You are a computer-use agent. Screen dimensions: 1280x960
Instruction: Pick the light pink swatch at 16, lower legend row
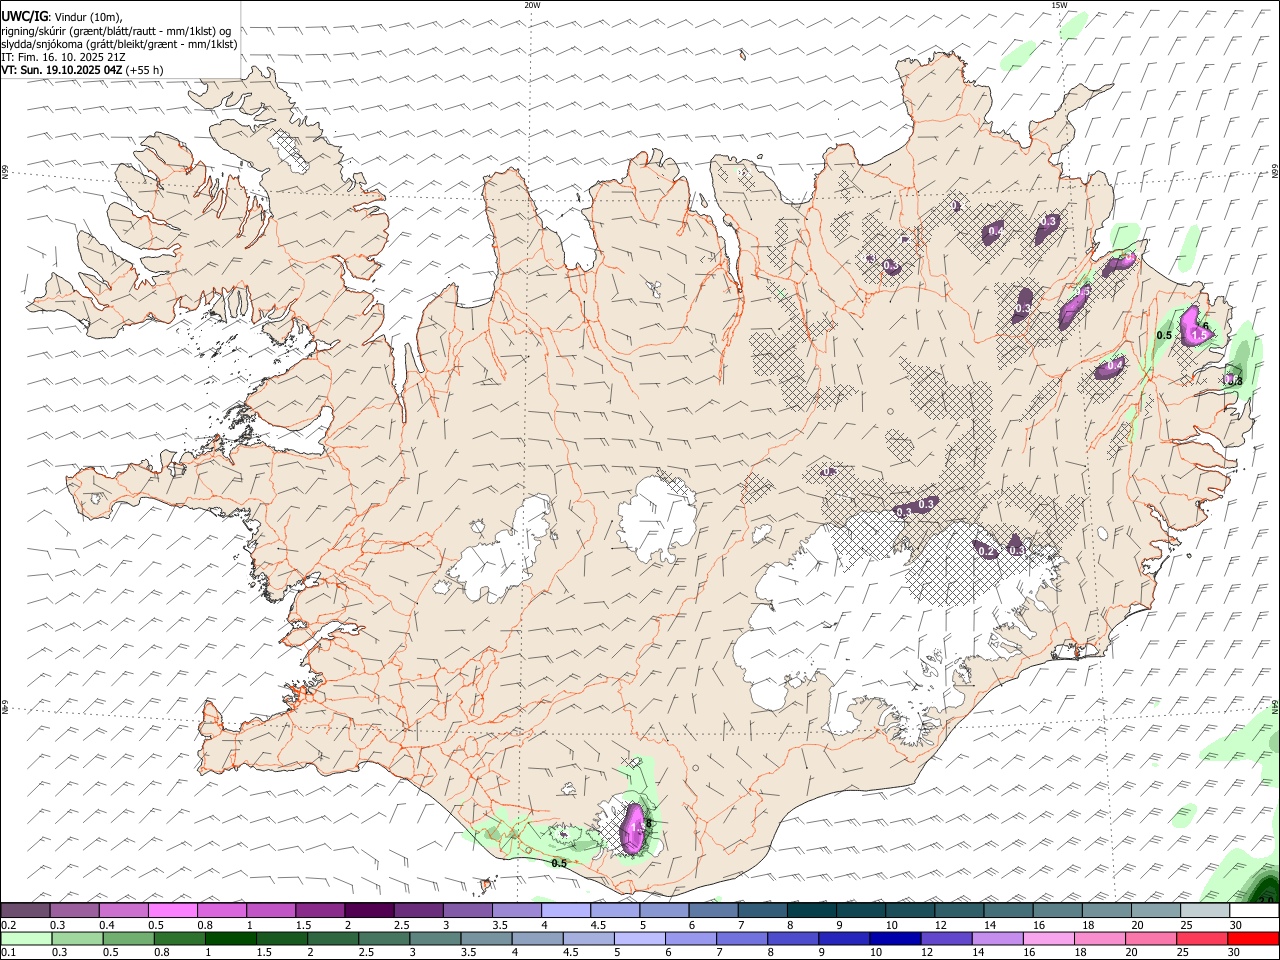click(1049, 938)
